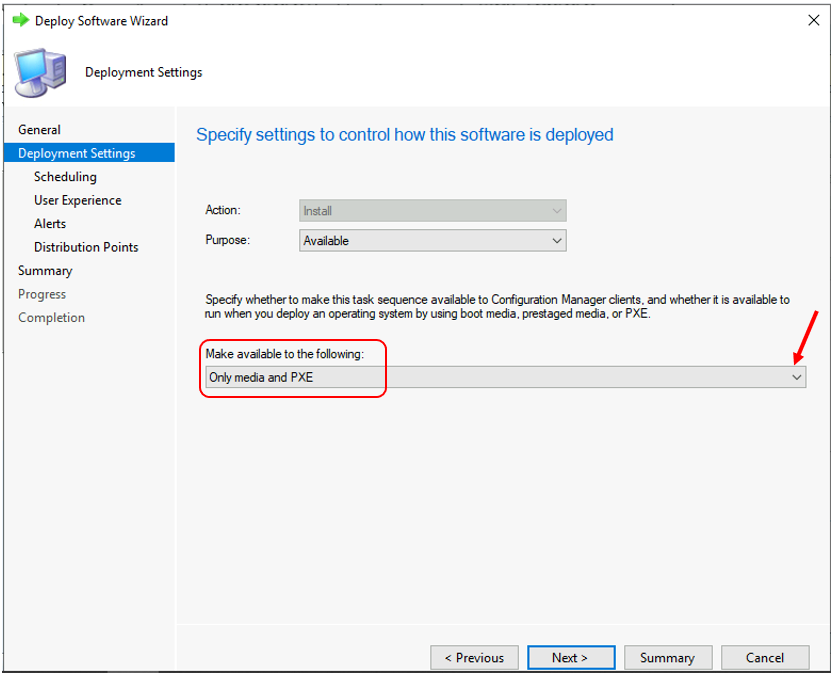
Task: Switch to the Alerts step
Action: pyautogui.click(x=50, y=224)
